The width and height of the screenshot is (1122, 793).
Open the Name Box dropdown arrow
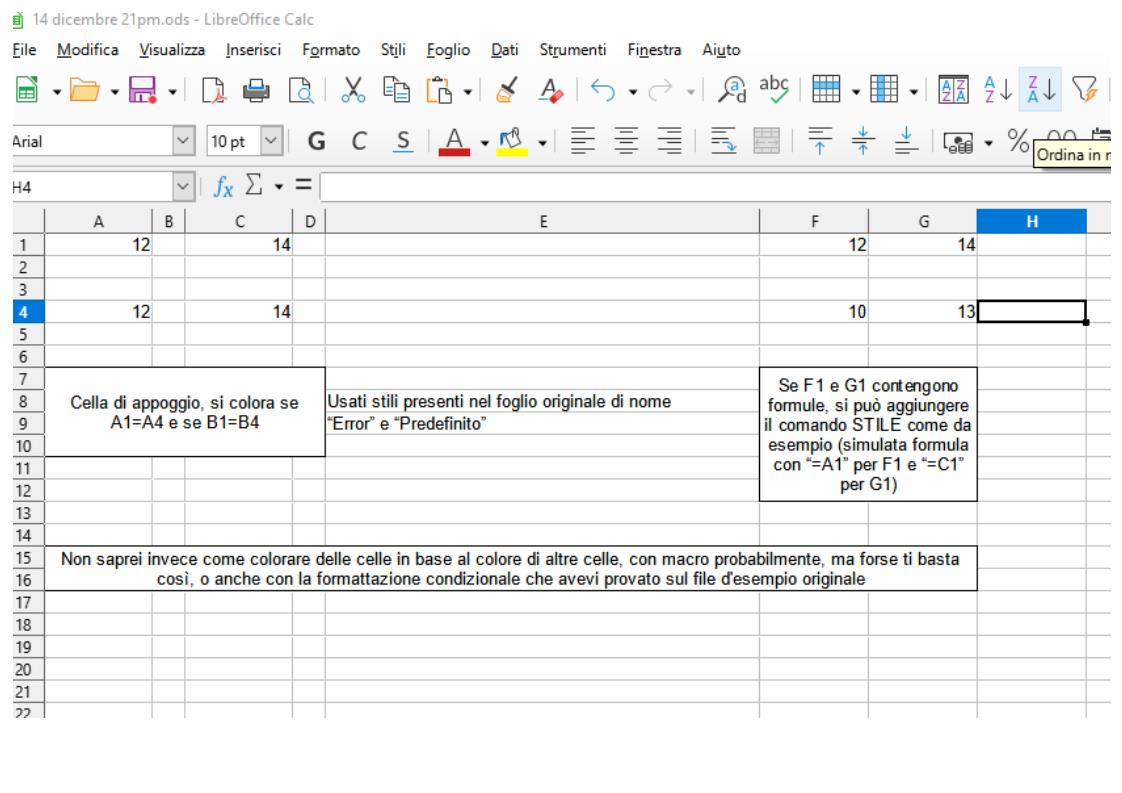click(x=181, y=186)
